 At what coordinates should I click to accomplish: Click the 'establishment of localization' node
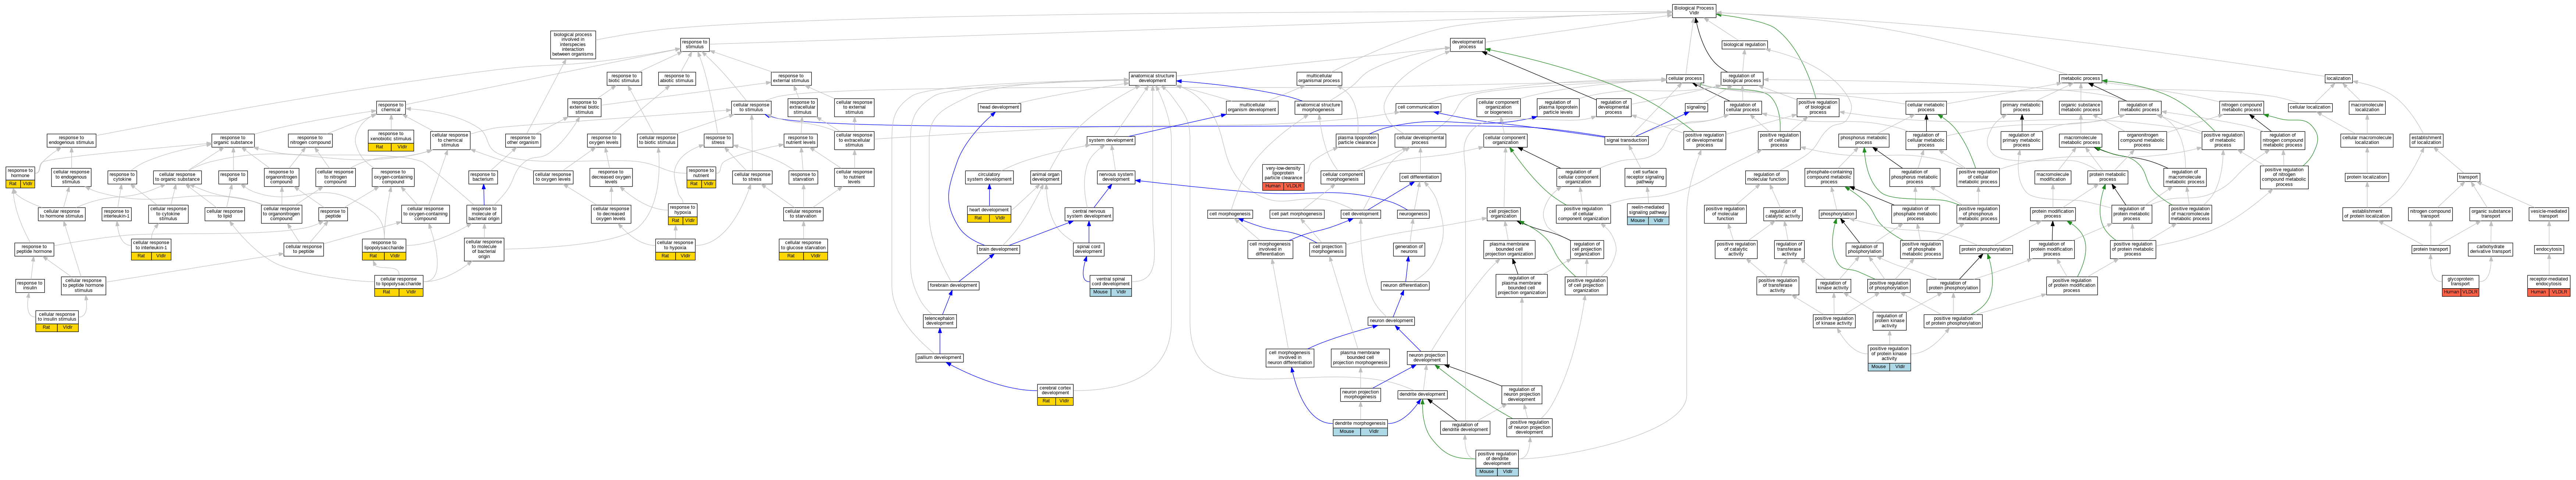[x=2426, y=141]
